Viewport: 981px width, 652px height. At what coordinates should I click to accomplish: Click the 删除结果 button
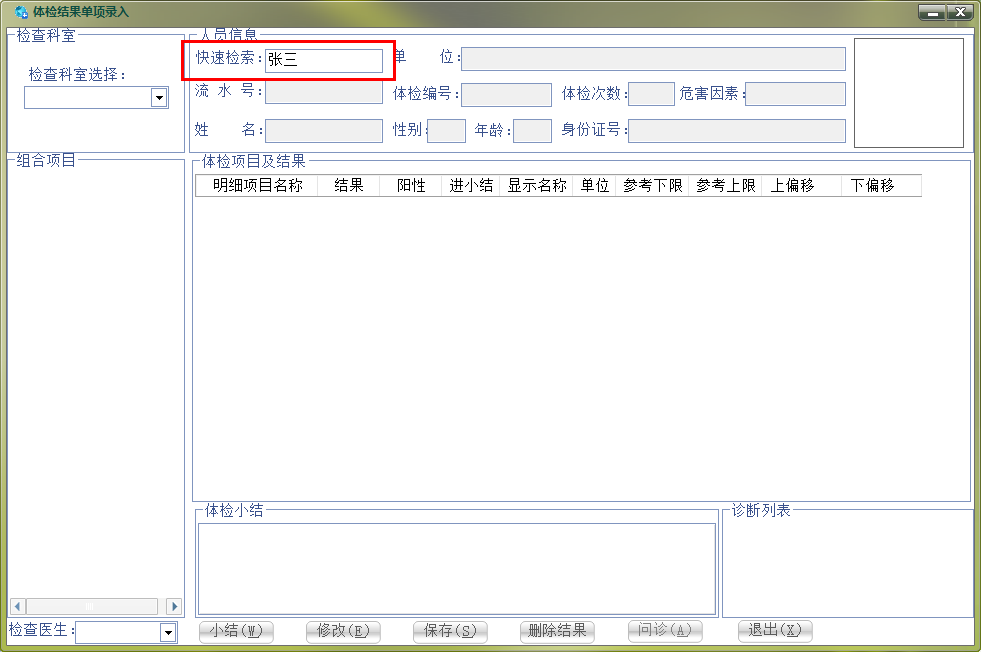557,631
